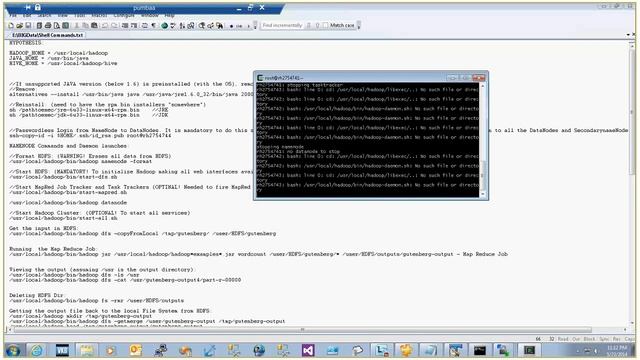The height and width of the screenshot is (360, 640).
Task: Click the New file icon in toolbar
Action: (x=11, y=25)
